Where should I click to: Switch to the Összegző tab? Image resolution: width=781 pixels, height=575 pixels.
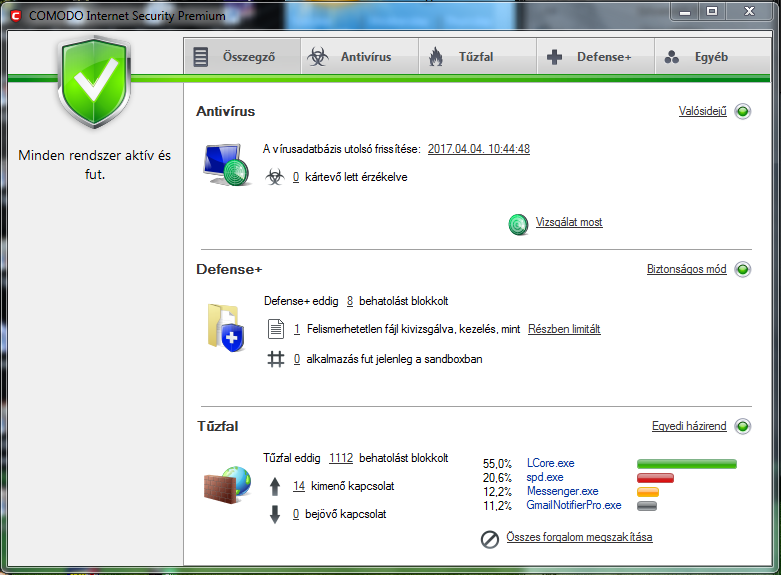[x=242, y=57]
